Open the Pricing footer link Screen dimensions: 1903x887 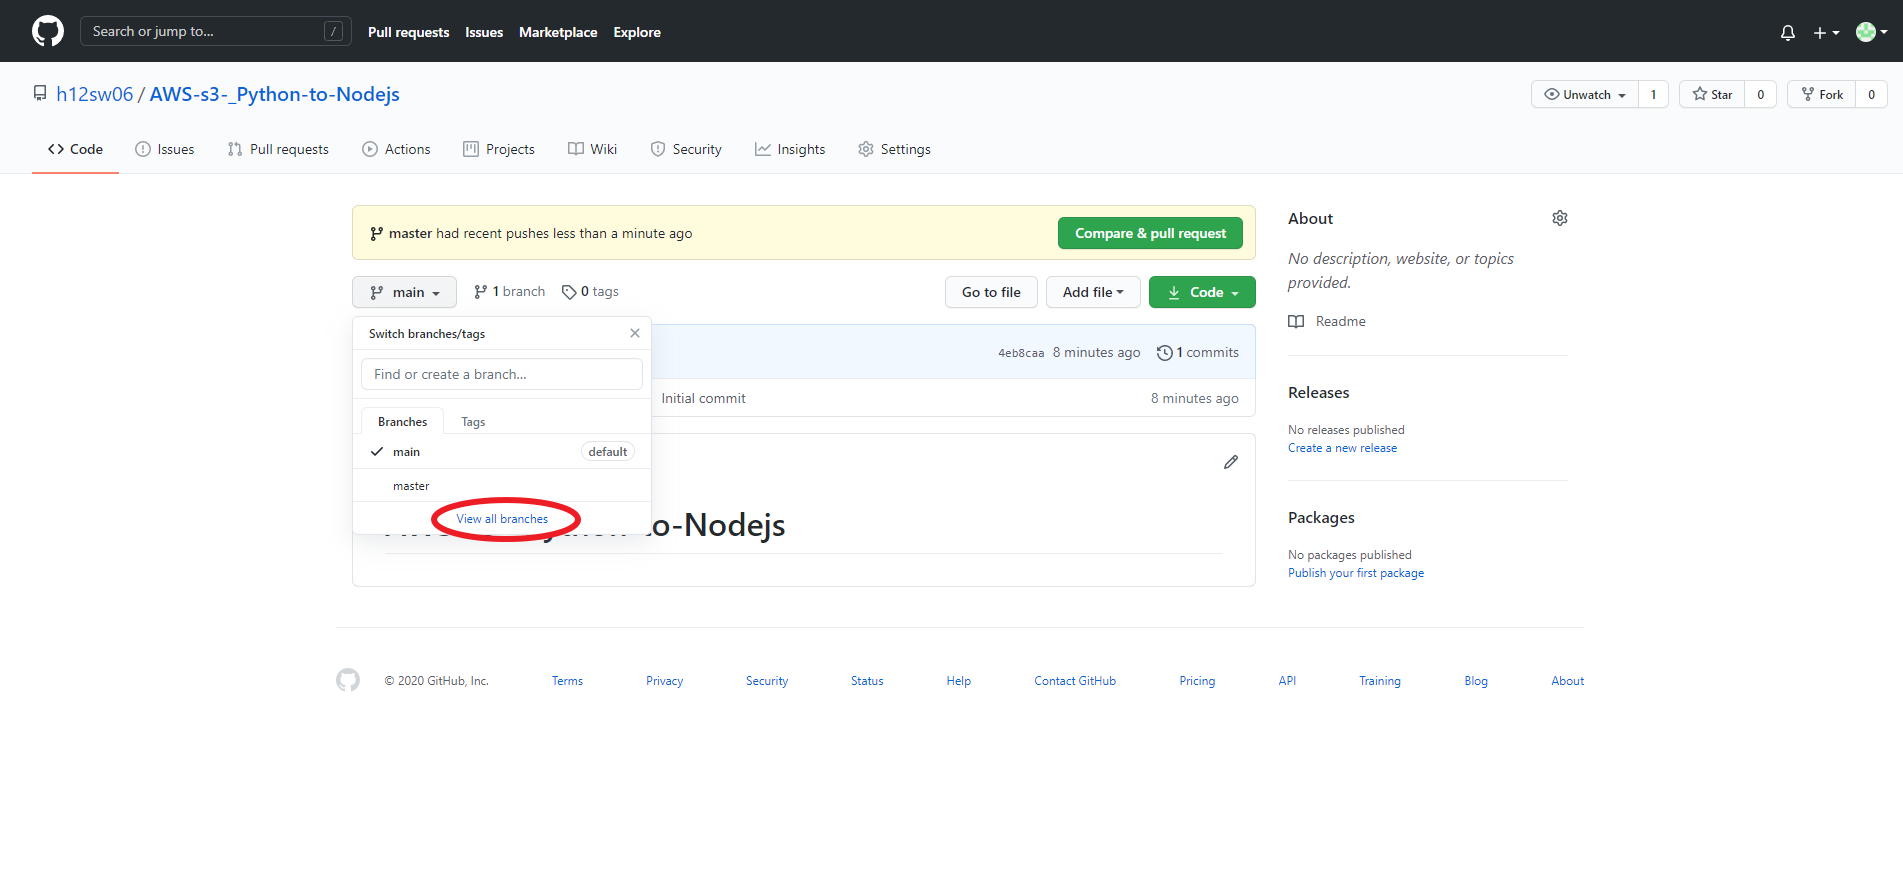click(x=1197, y=681)
